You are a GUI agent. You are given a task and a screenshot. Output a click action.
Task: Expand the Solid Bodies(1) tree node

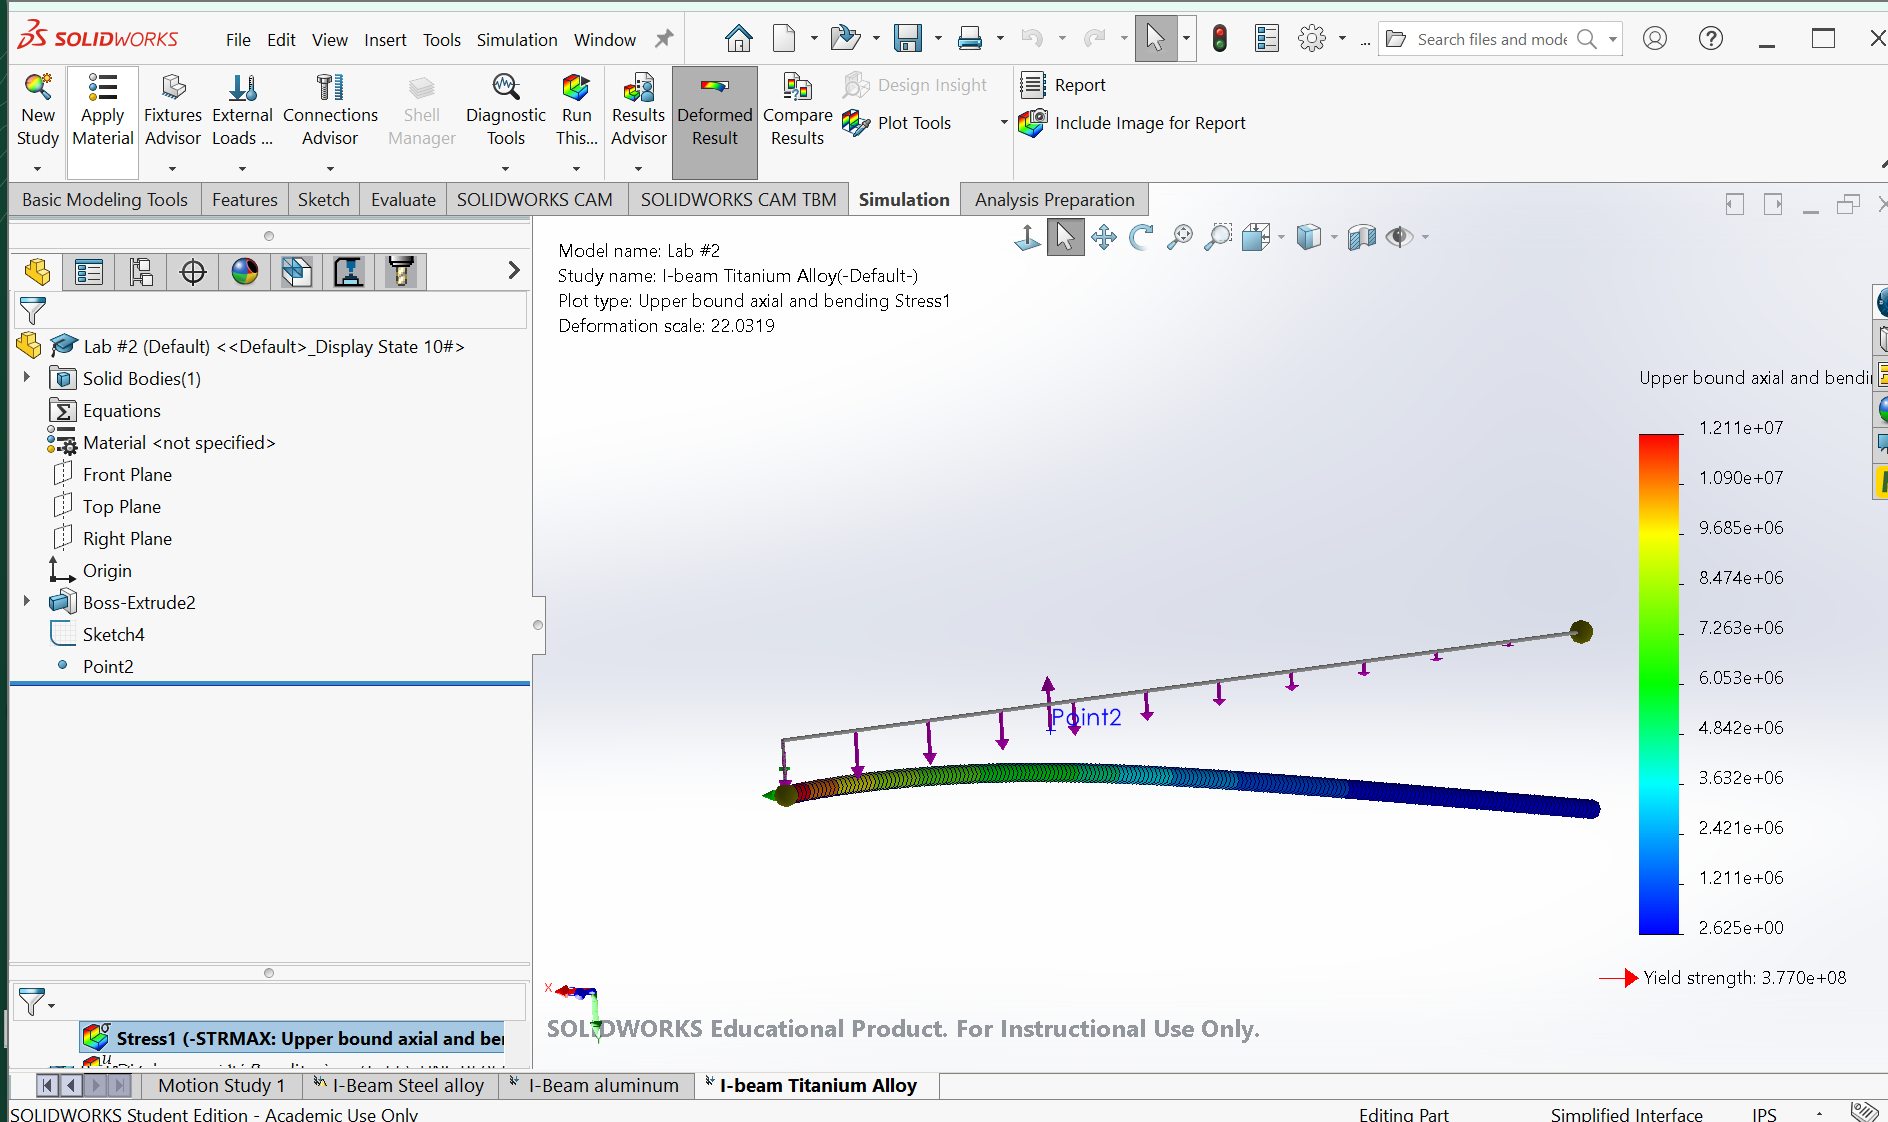(x=27, y=378)
